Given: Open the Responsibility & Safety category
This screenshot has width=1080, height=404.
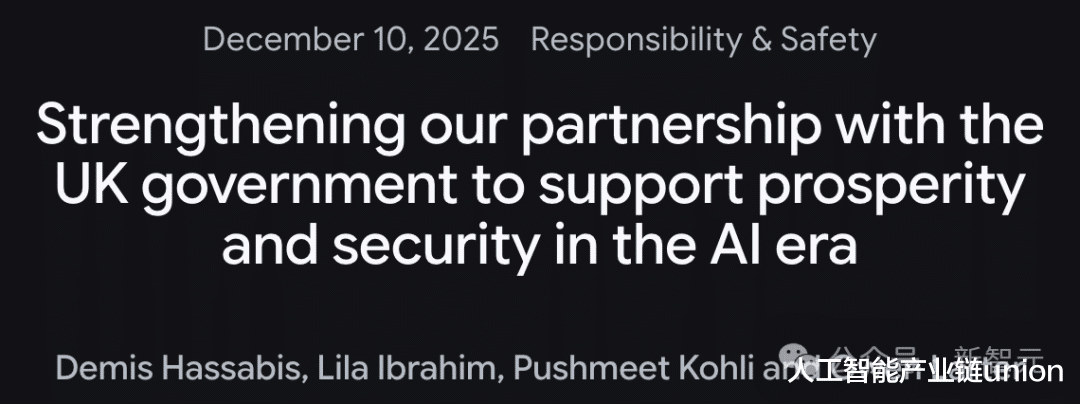Looking at the screenshot, I should point(703,40).
